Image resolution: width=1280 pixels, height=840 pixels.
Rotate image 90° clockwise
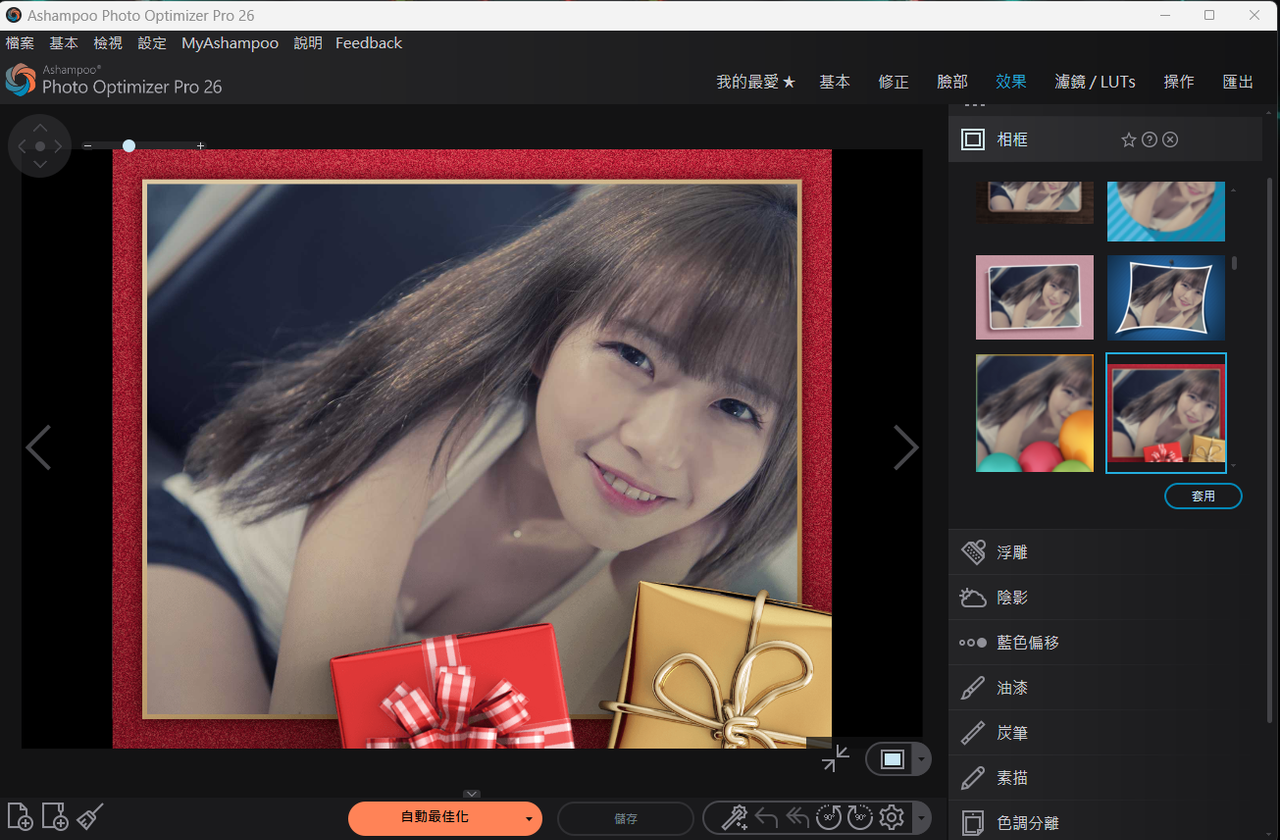[x=860, y=817]
